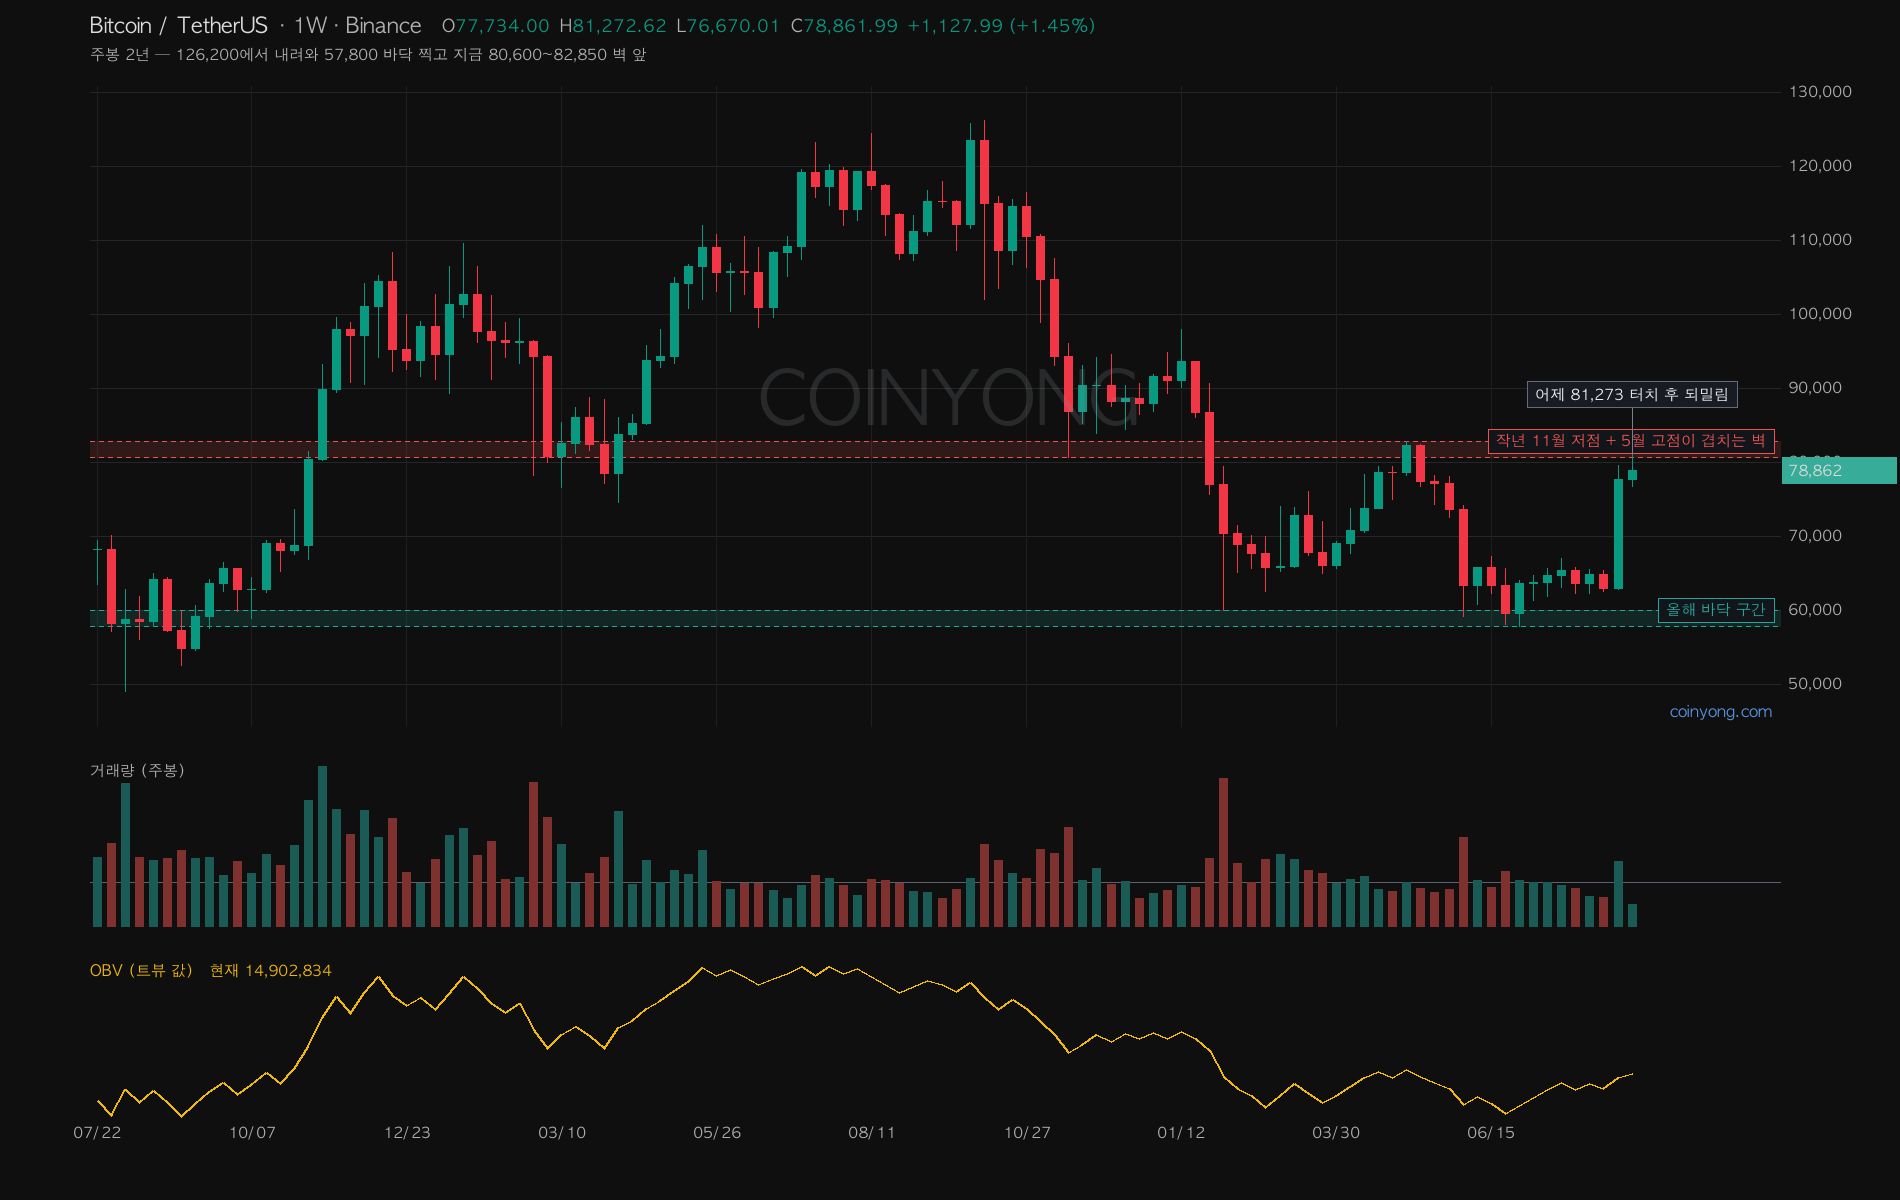1900x1200 pixels.
Task: Click the Binance exchange label
Action: click(x=383, y=25)
